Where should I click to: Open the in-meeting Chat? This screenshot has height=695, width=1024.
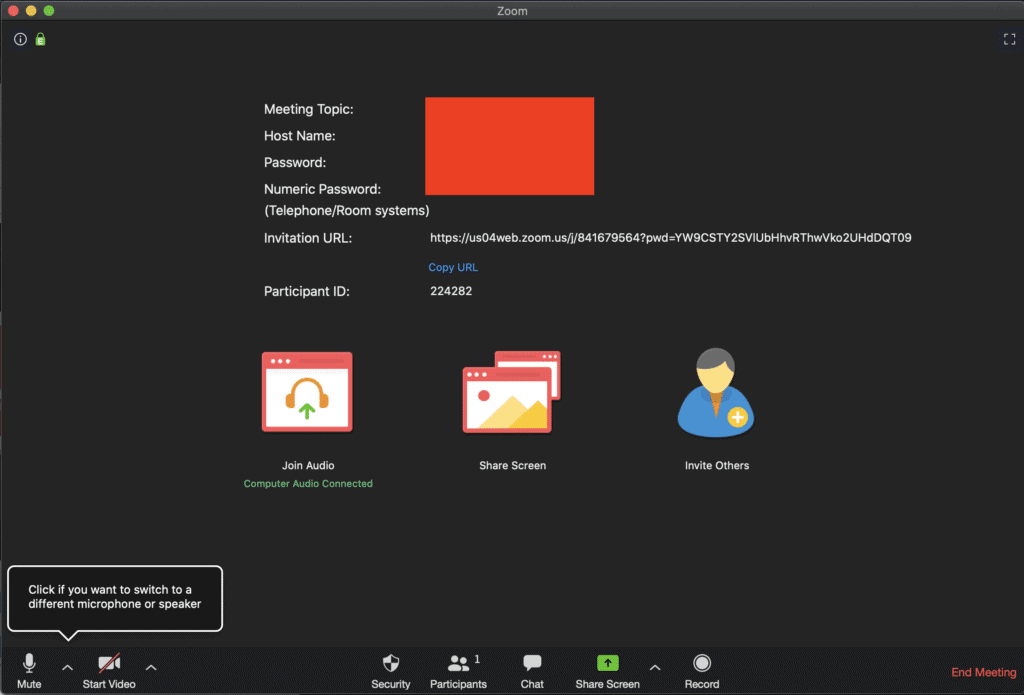point(531,670)
